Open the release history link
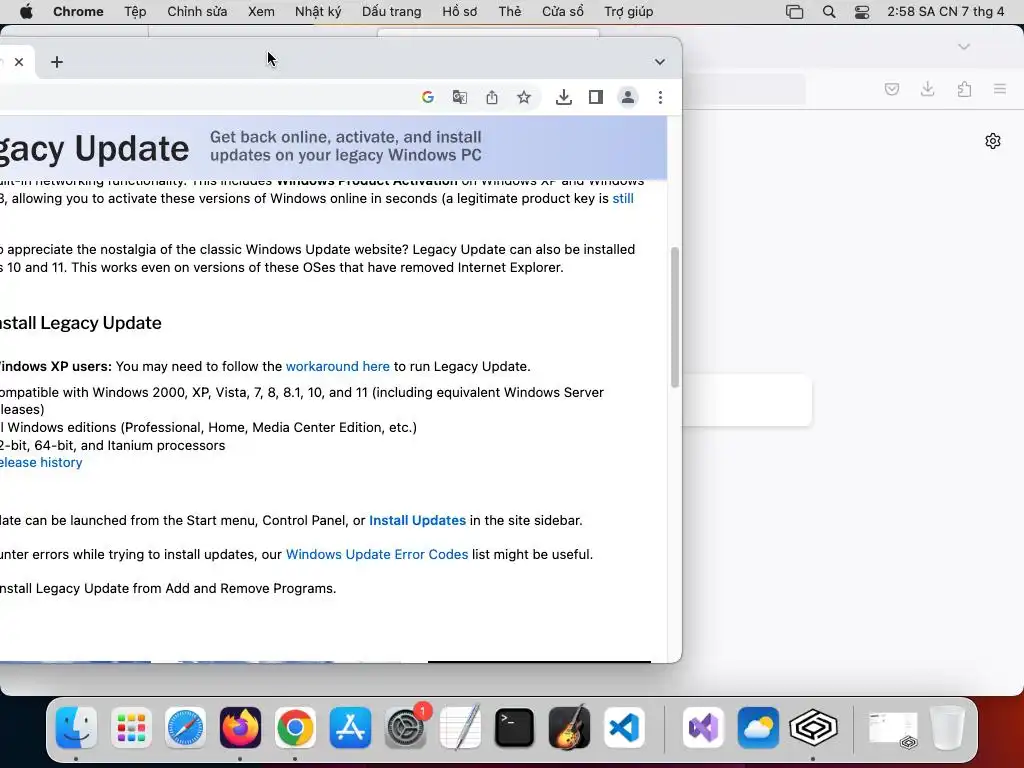Viewport: 1024px width, 768px height. tap(40, 462)
